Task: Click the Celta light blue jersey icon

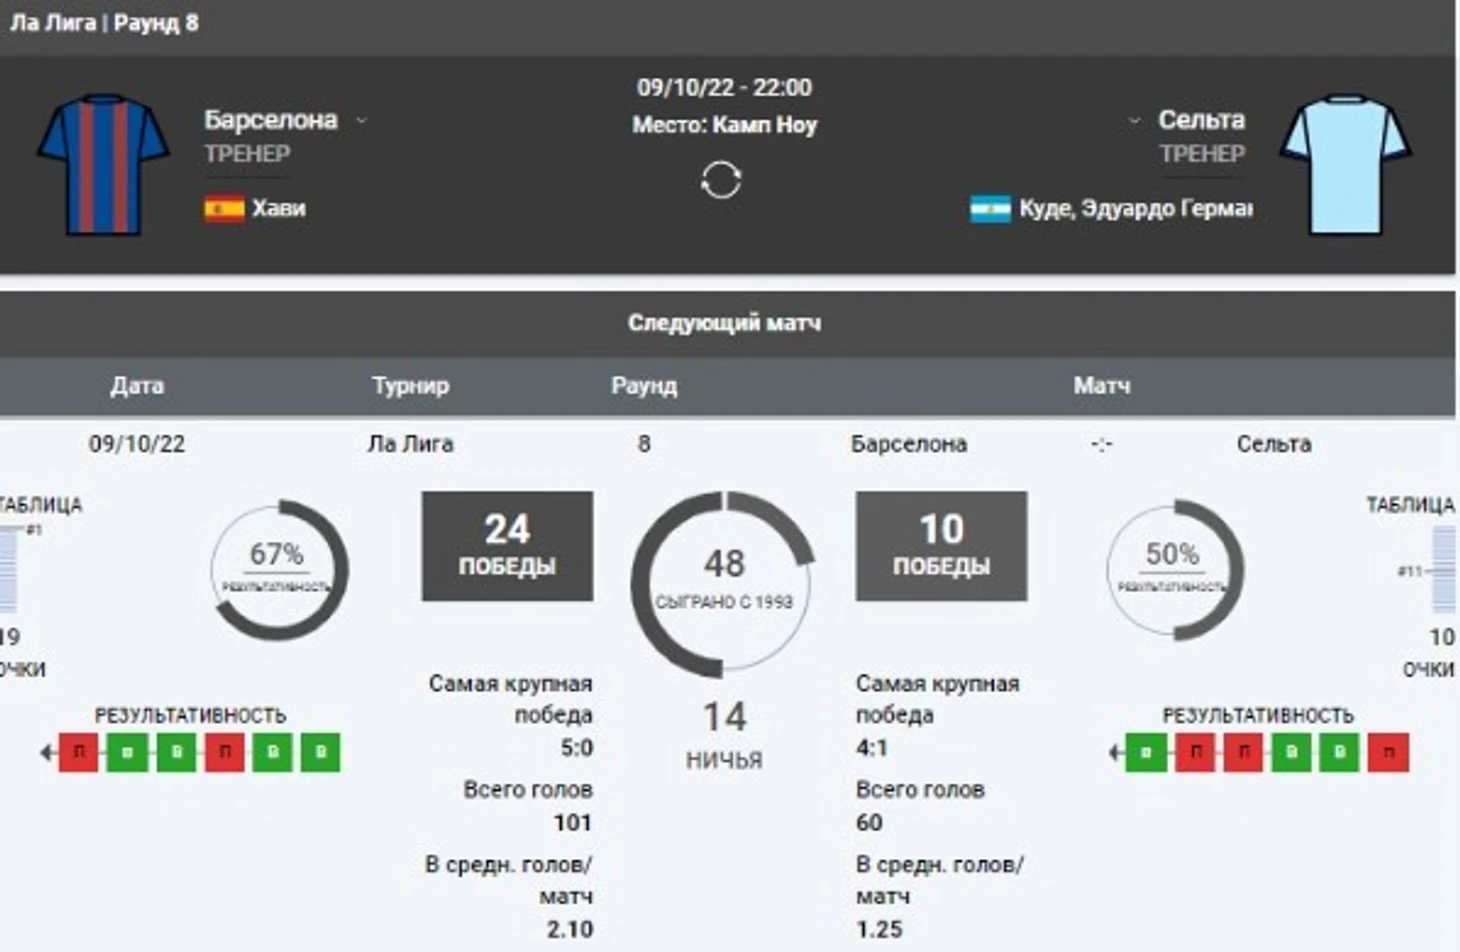Action: pyautogui.click(x=1345, y=165)
